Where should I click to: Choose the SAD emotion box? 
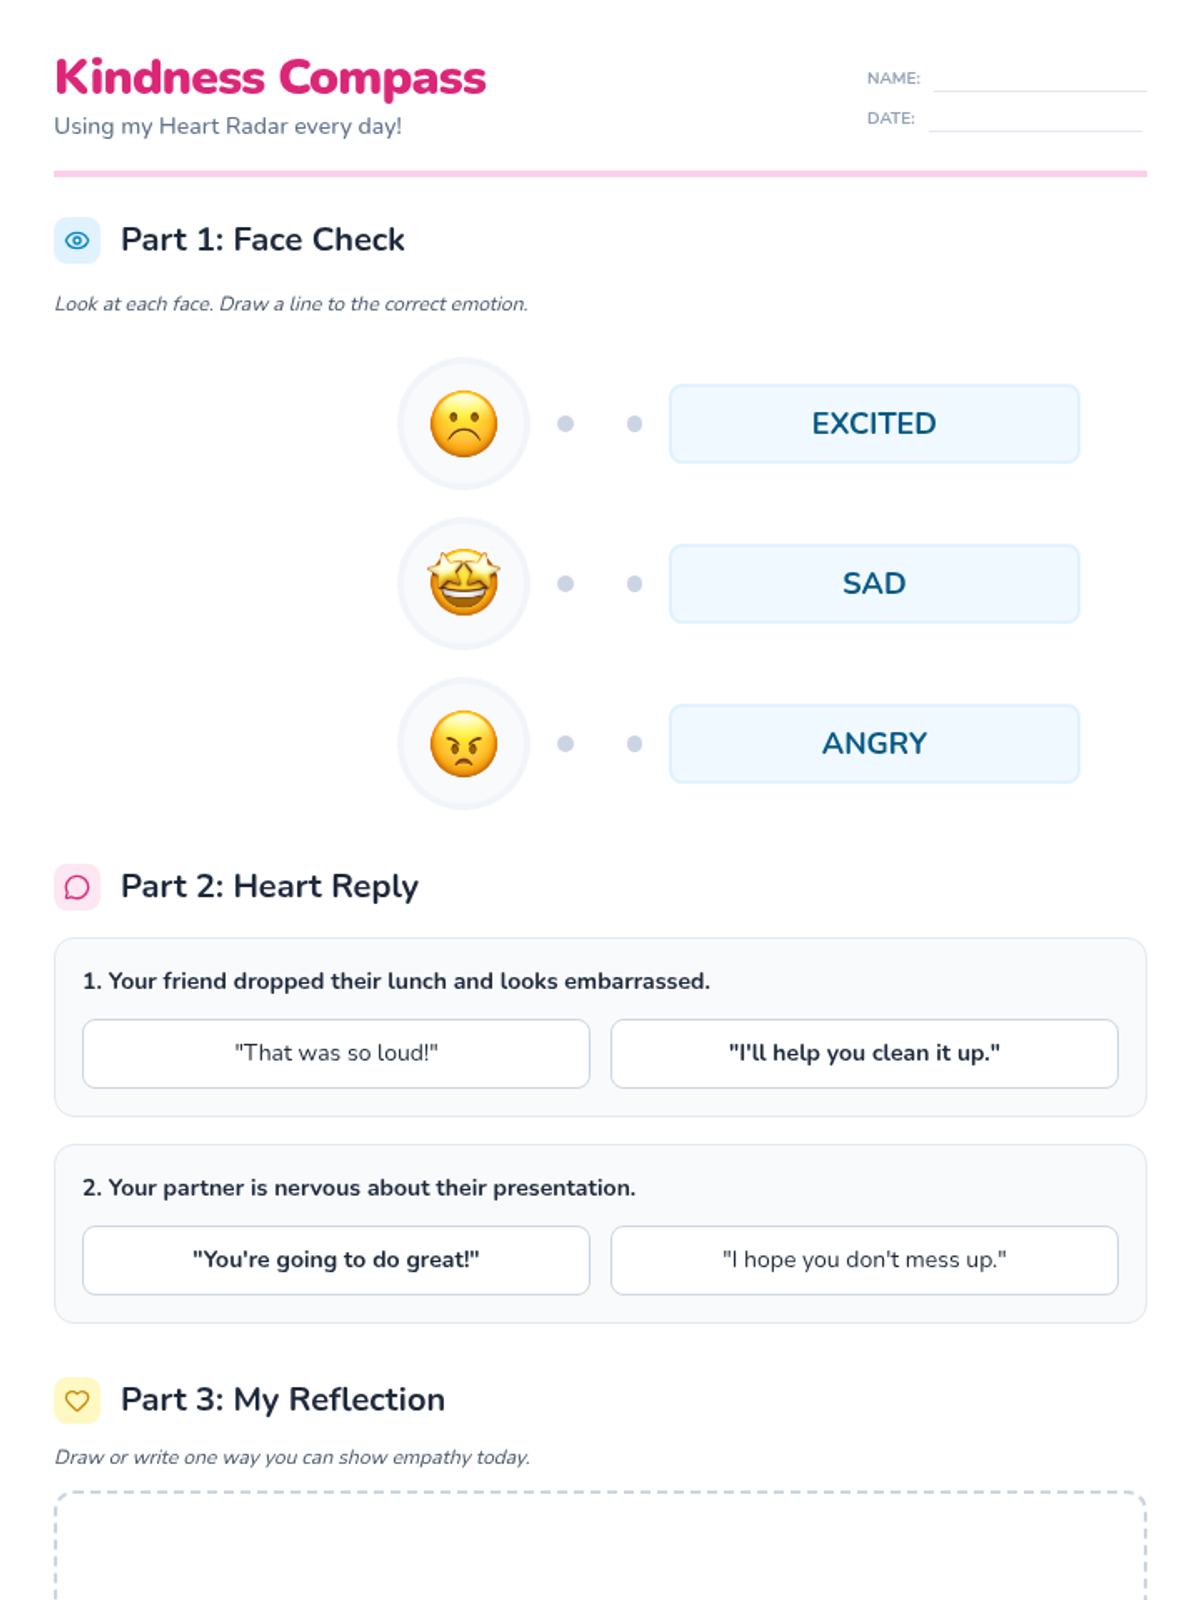874,584
